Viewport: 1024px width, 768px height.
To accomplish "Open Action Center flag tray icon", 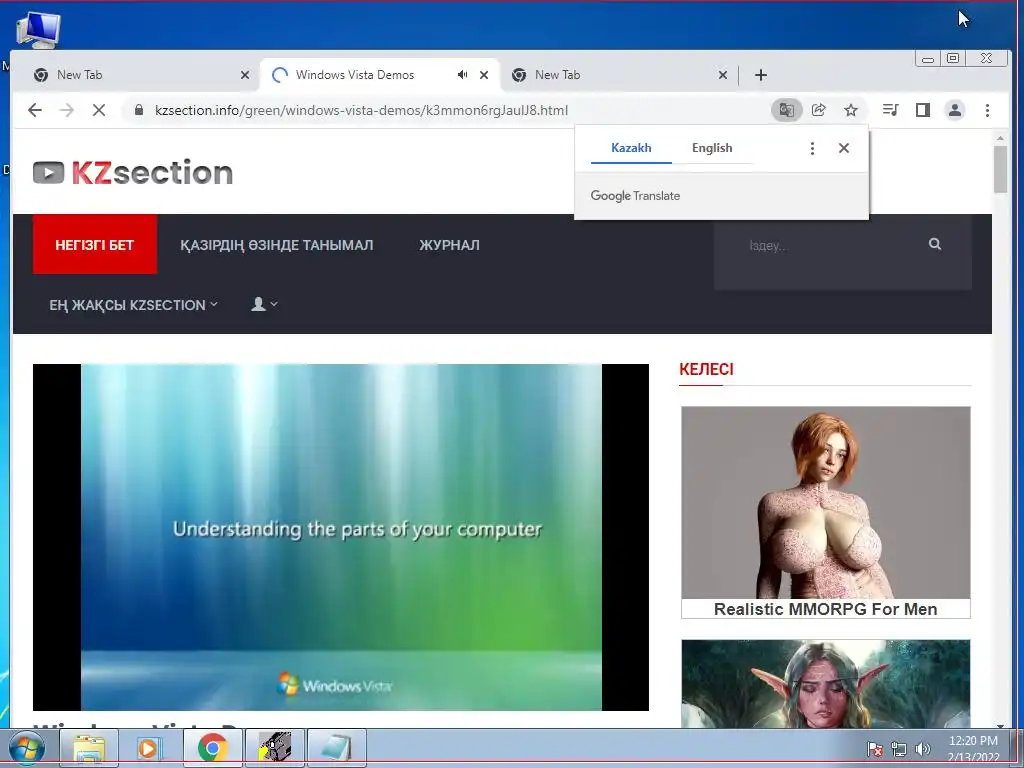I will pos(875,749).
